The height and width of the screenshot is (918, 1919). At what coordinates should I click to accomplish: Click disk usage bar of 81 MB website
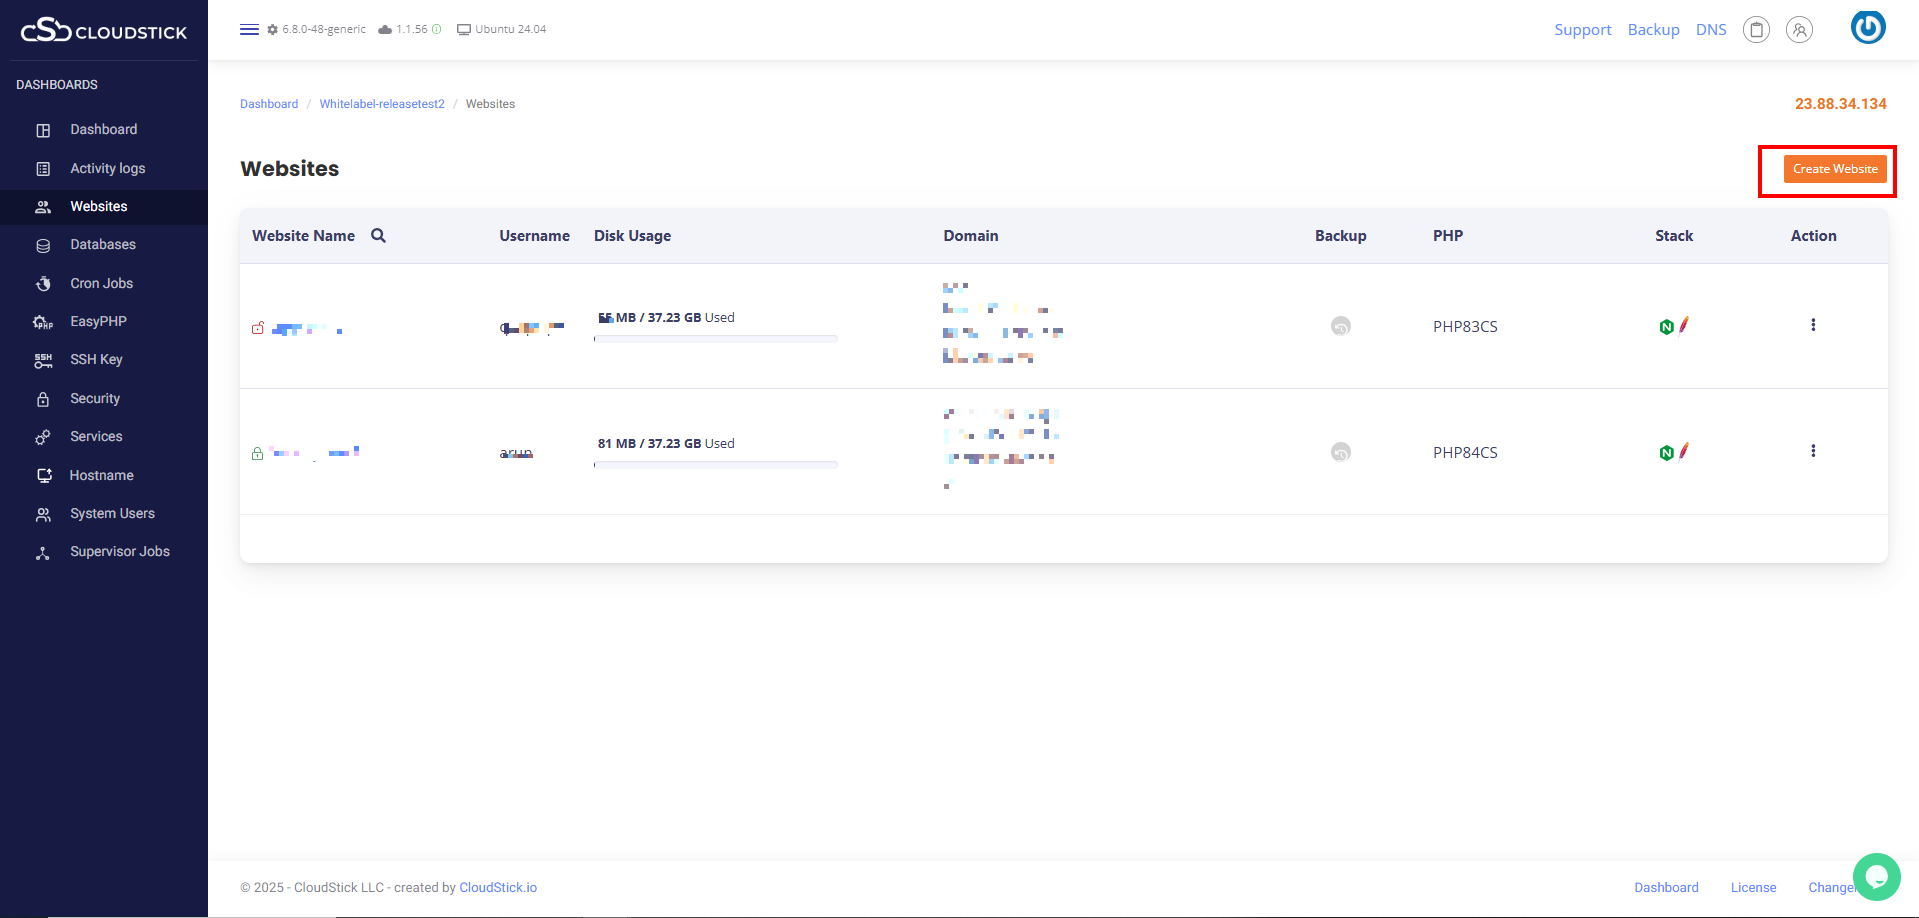coord(715,465)
